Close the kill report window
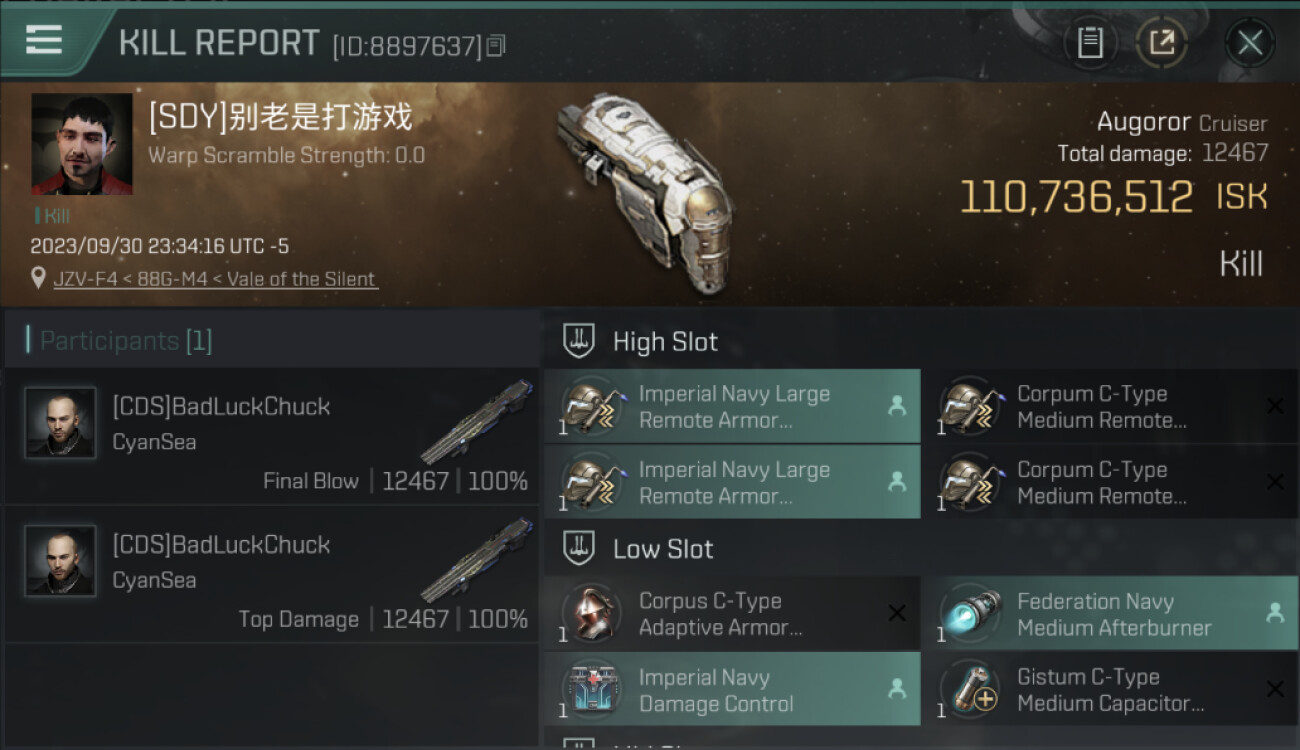1300x750 pixels. (1249, 42)
